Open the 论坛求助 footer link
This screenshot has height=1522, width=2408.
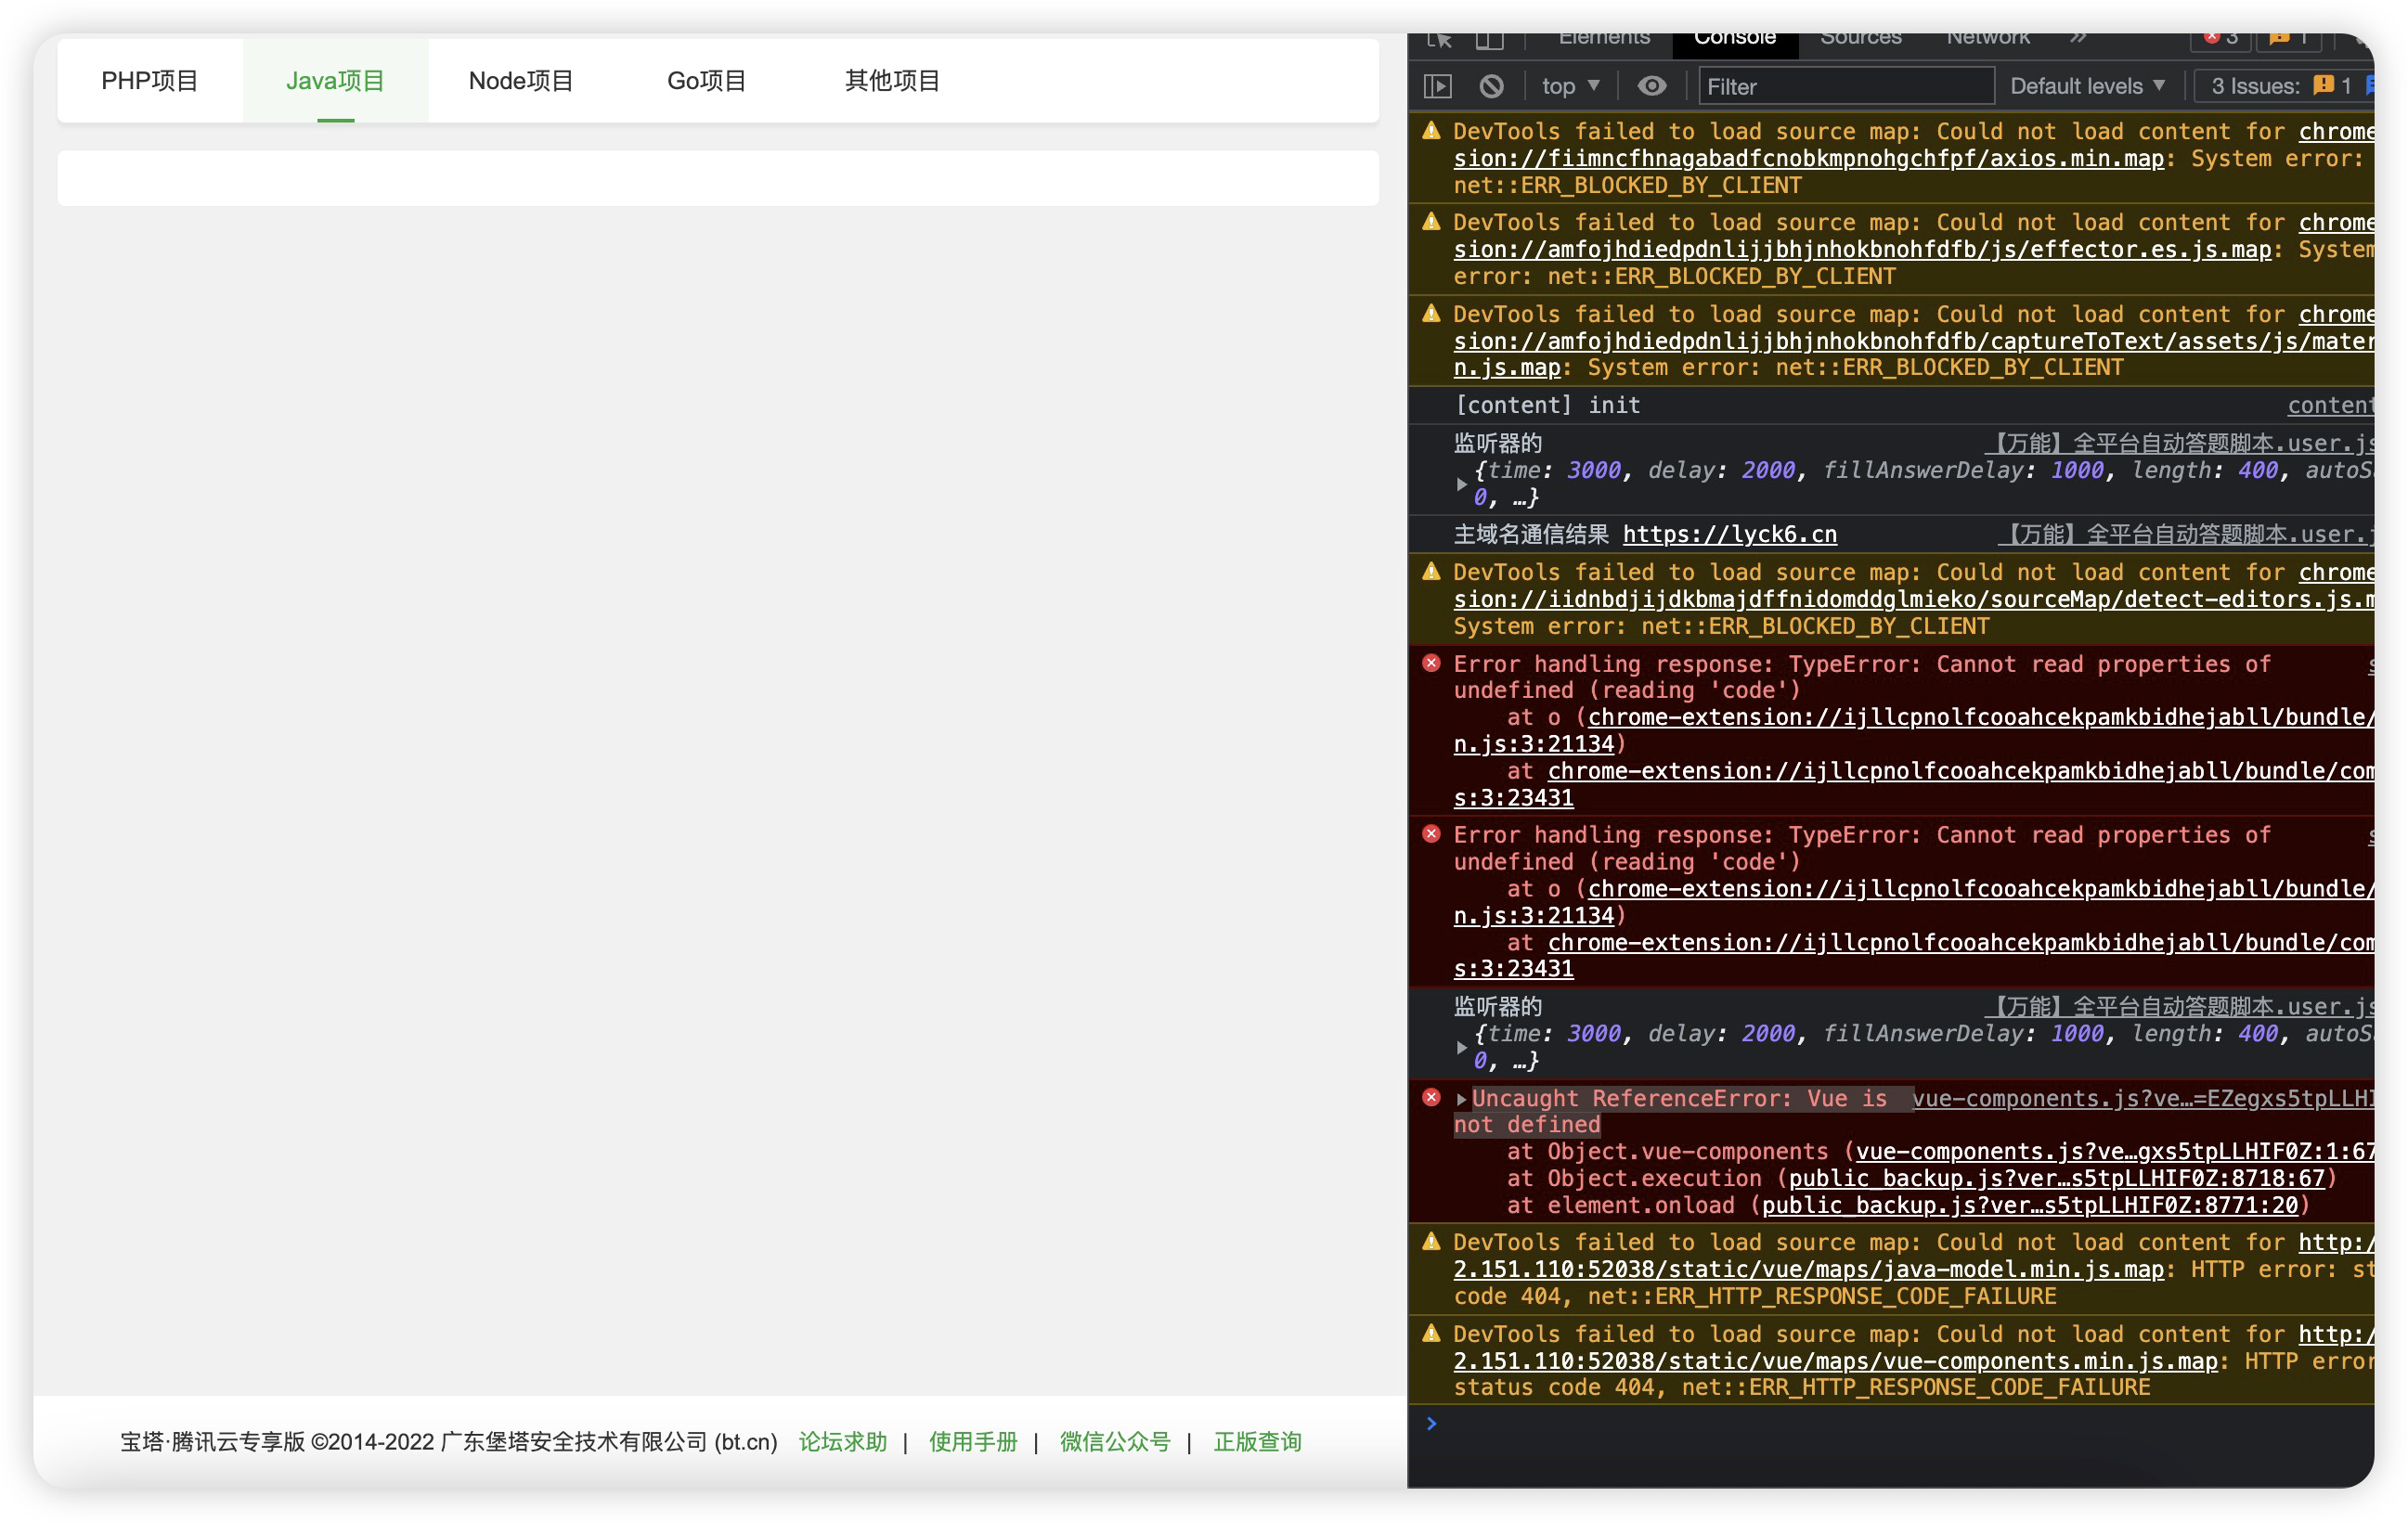pyautogui.click(x=842, y=1441)
